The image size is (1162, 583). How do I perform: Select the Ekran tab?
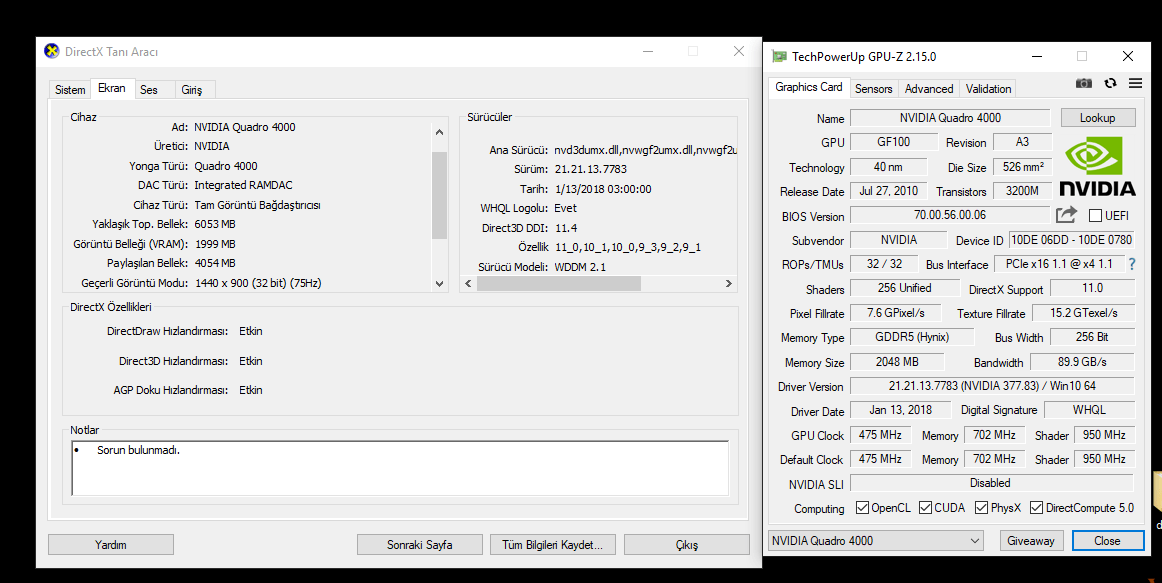112,88
